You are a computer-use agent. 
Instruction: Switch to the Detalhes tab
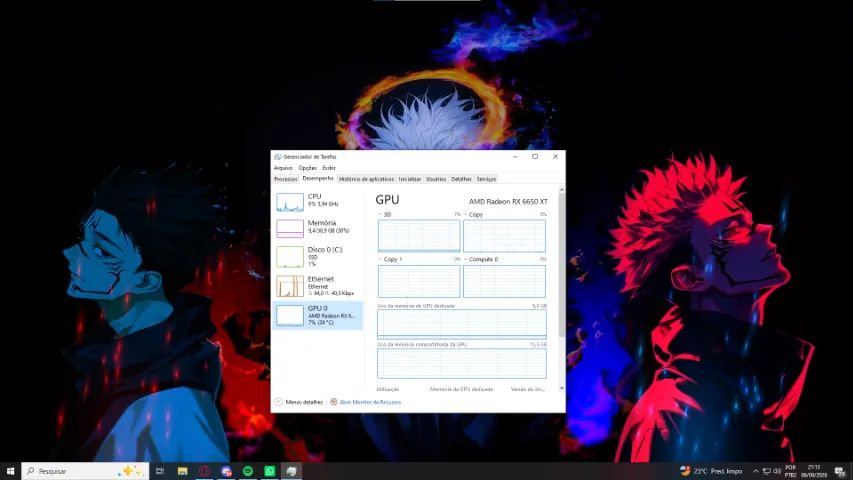click(x=461, y=179)
